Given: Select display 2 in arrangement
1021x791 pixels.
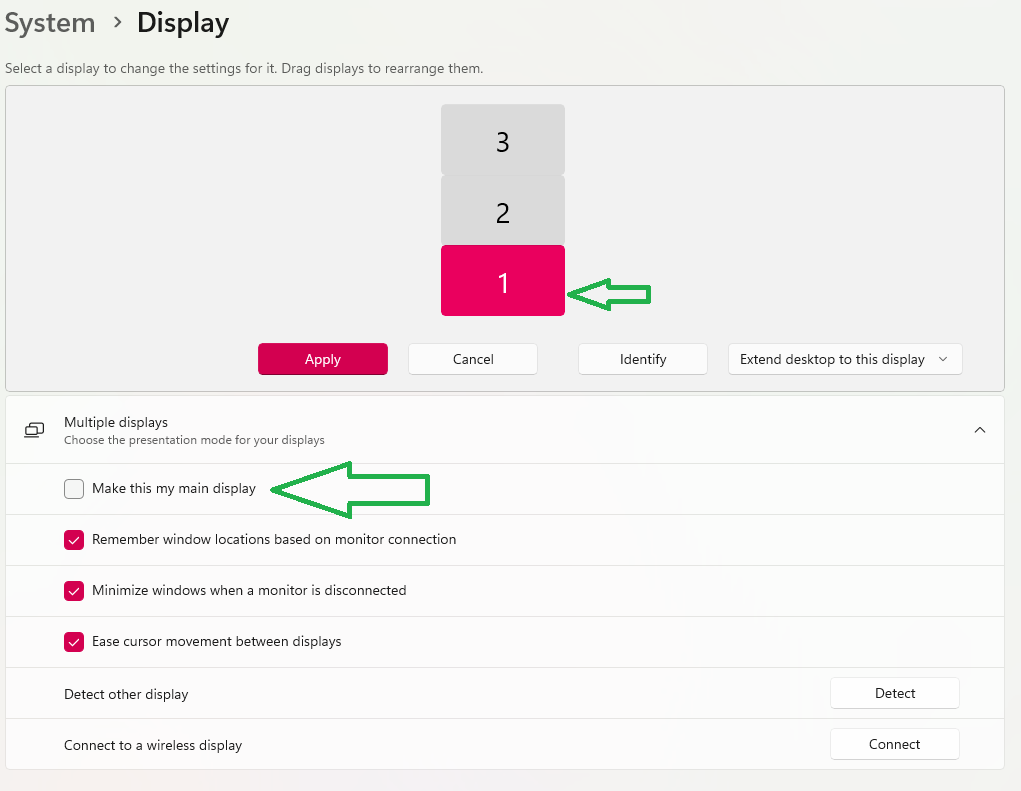Looking at the screenshot, I should click(x=503, y=210).
